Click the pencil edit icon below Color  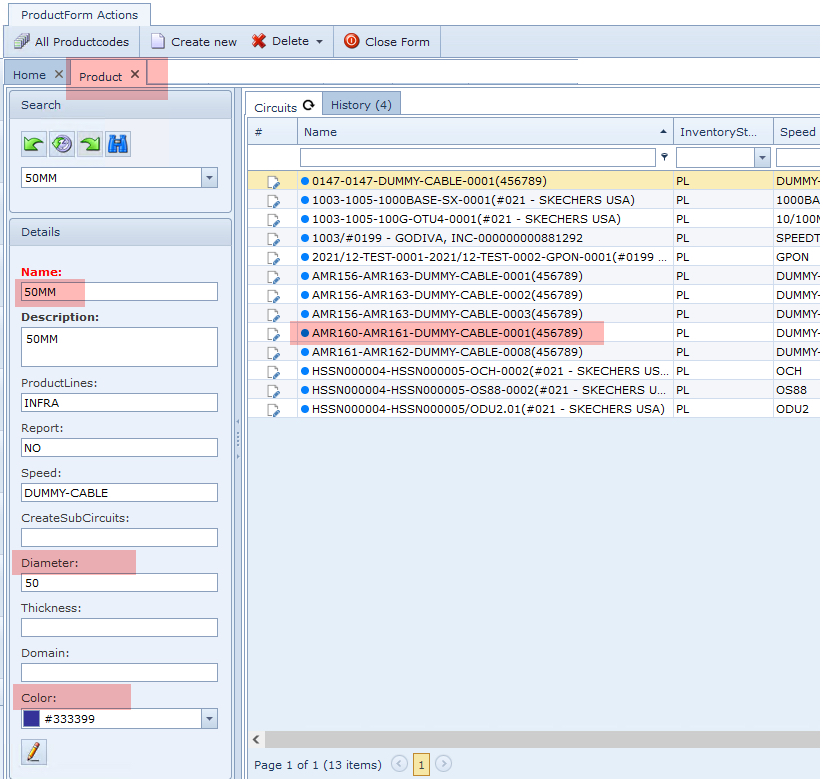point(34,751)
